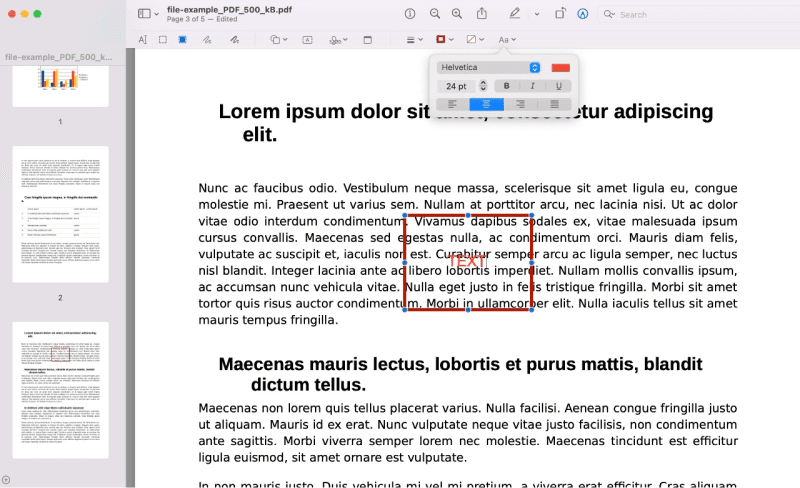The height and width of the screenshot is (488, 800).
Task: Click the file-example_PDF_500_kB.pdf window title
Action: coord(230,9)
